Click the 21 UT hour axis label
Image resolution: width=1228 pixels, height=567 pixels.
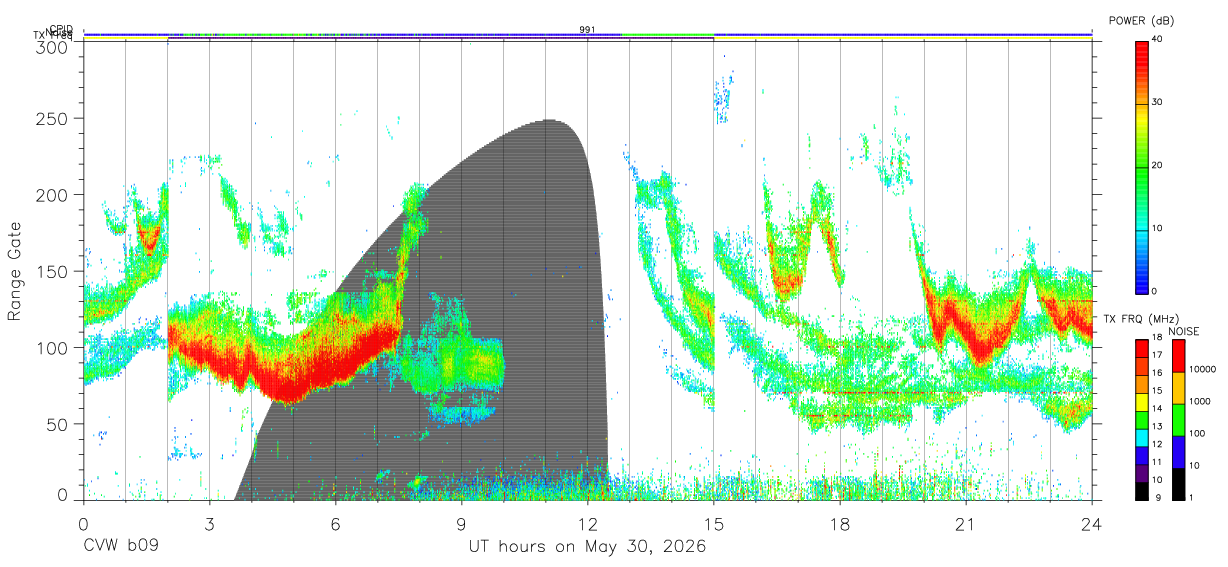pos(965,523)
